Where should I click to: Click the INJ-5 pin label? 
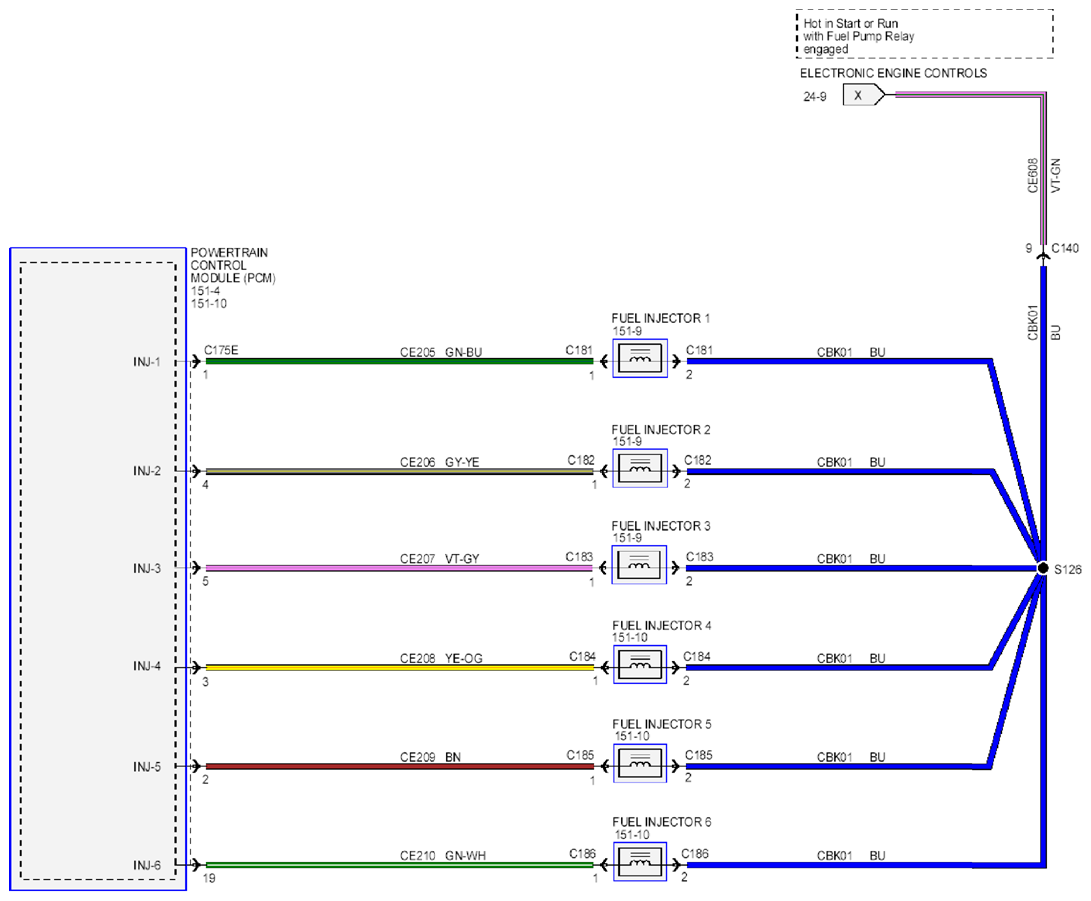tap(147, 767)
